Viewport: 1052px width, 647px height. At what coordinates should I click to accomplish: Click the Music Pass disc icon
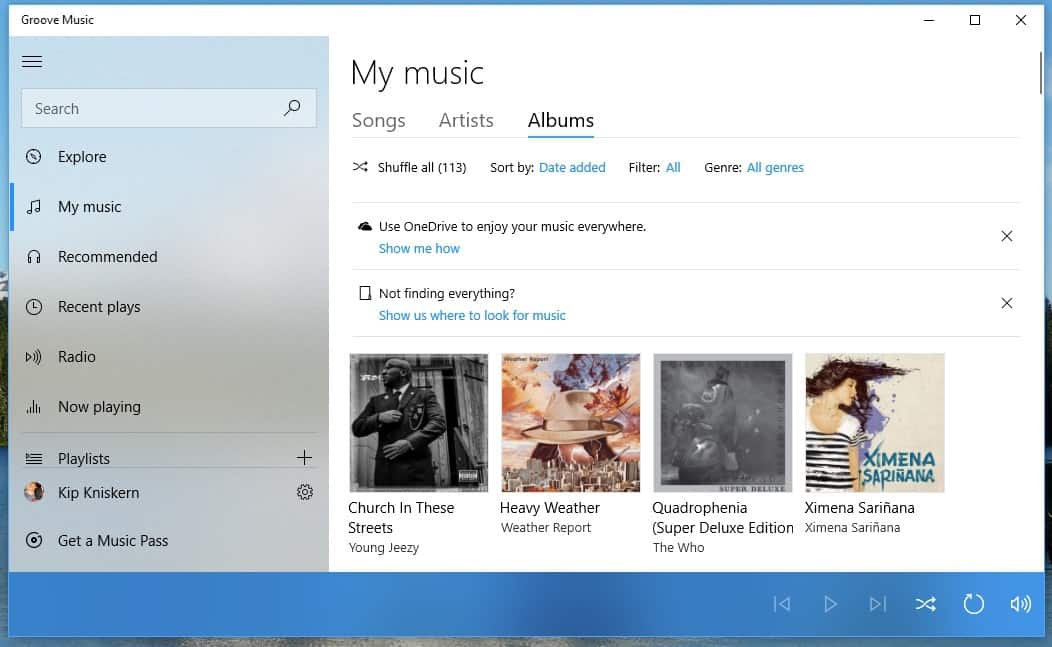34,540
